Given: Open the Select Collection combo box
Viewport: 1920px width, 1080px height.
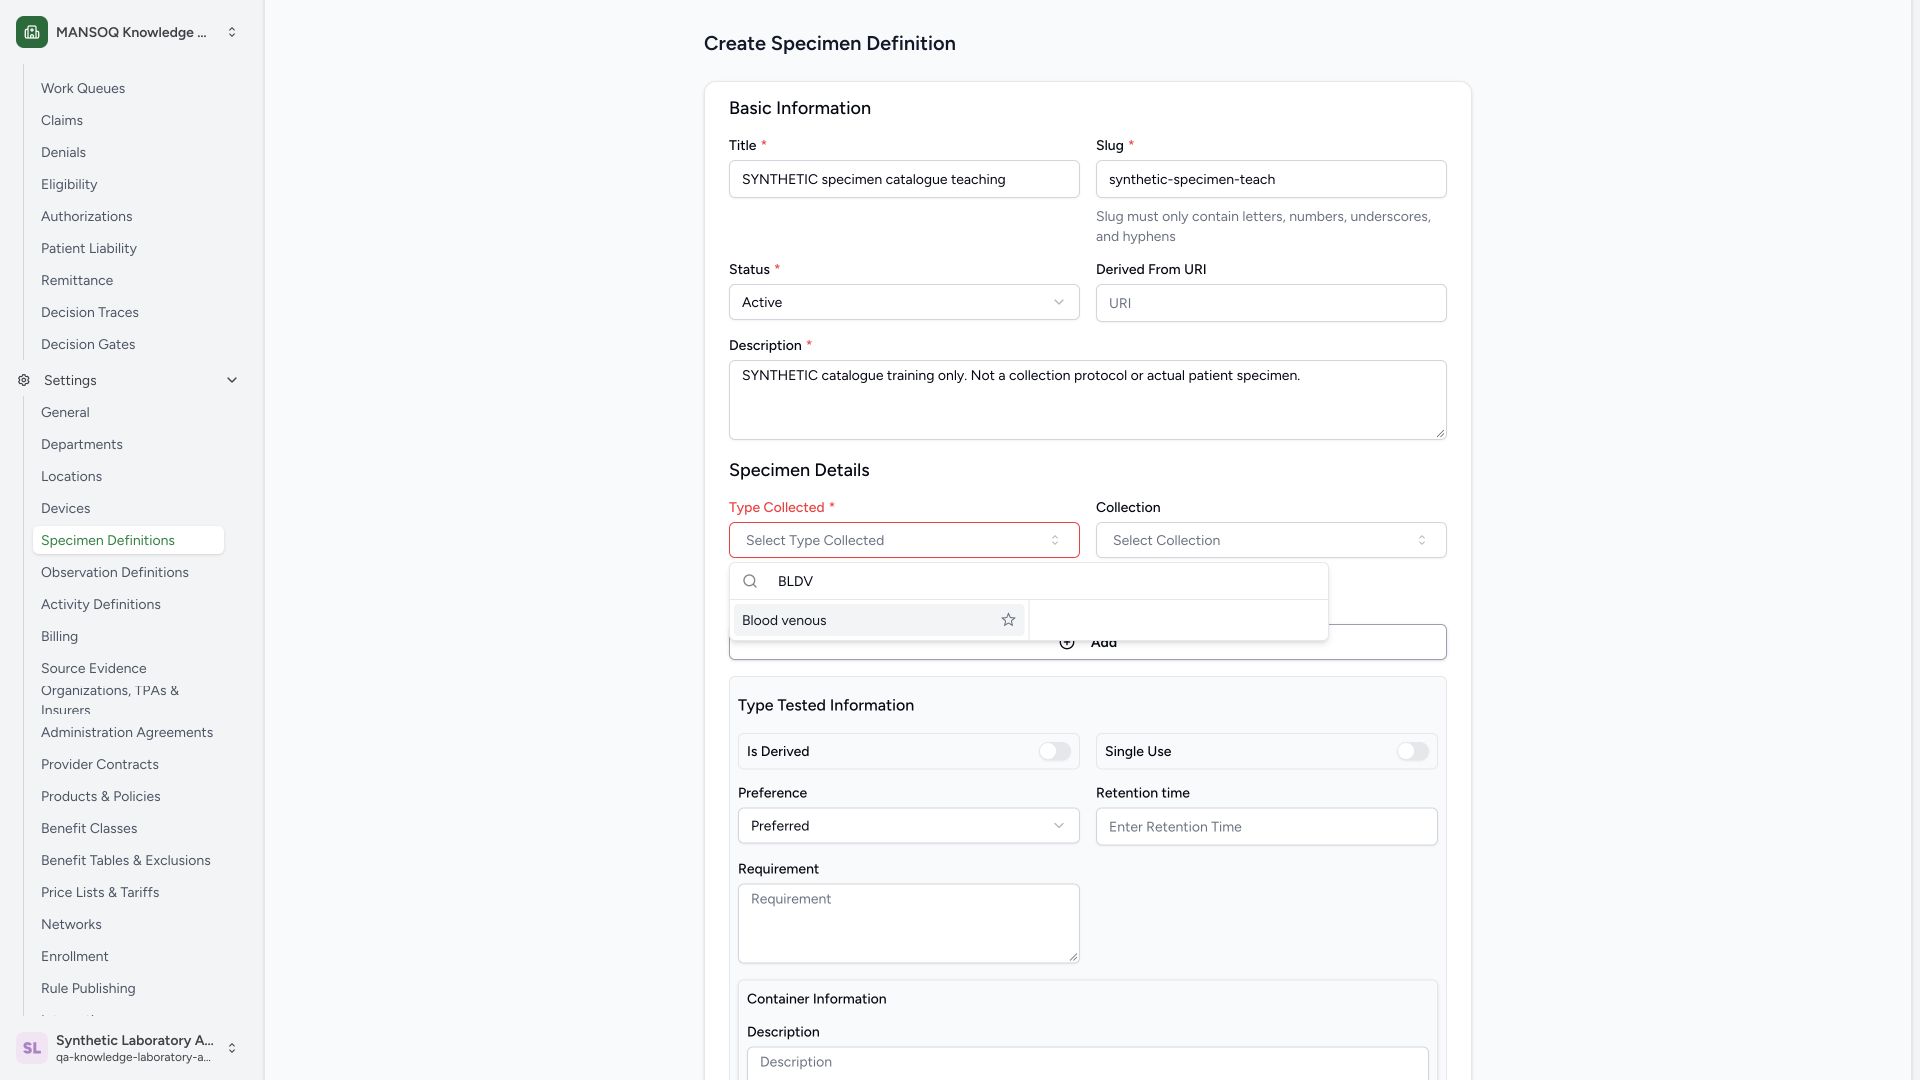Looking at the screenshot, I should click(x=1271, y=540).
